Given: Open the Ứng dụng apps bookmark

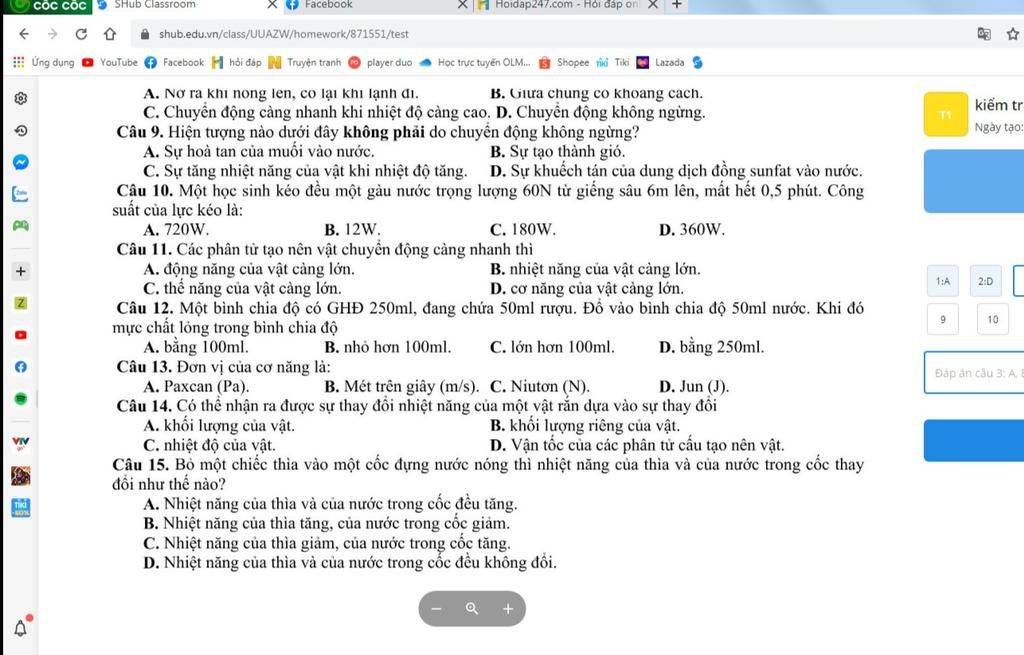Looking at the screenshot, I should [44, 63].
